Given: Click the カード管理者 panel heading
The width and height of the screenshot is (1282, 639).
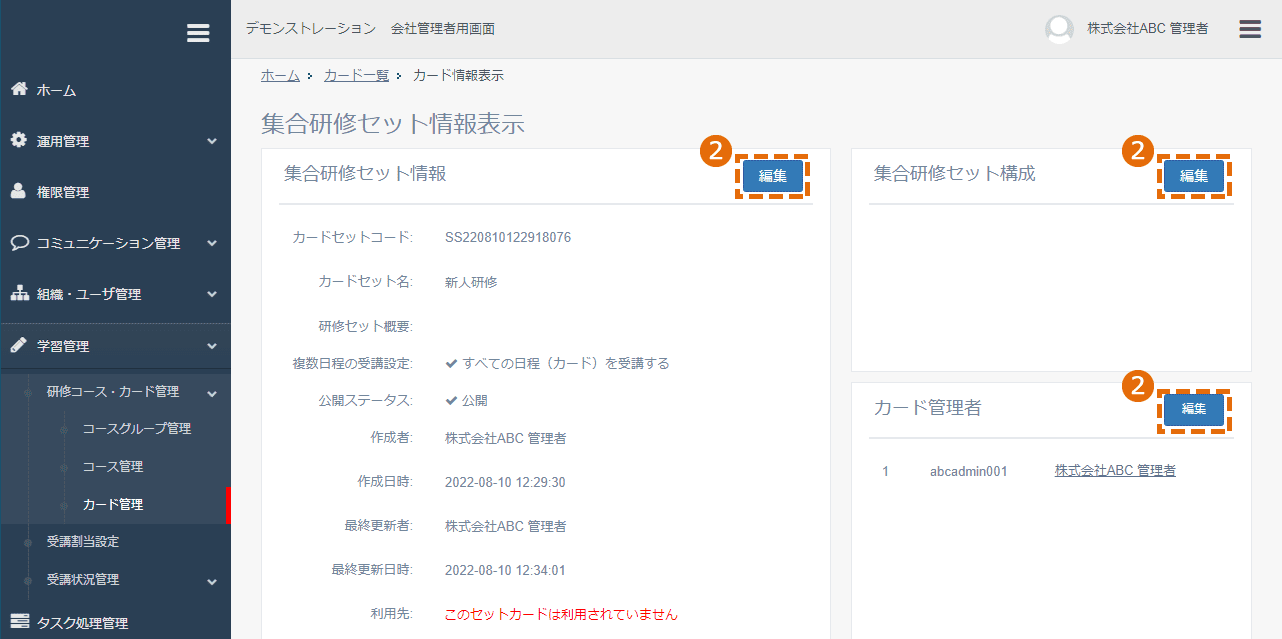Looking at the screenshot, I should [928, 407].
